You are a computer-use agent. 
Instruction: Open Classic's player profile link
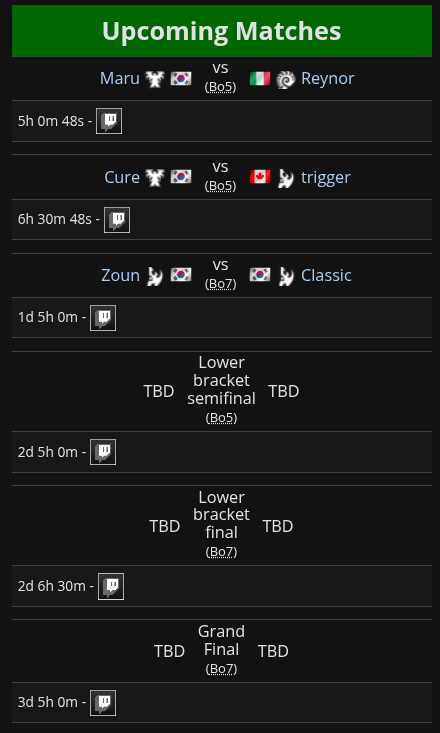(326, 275)
